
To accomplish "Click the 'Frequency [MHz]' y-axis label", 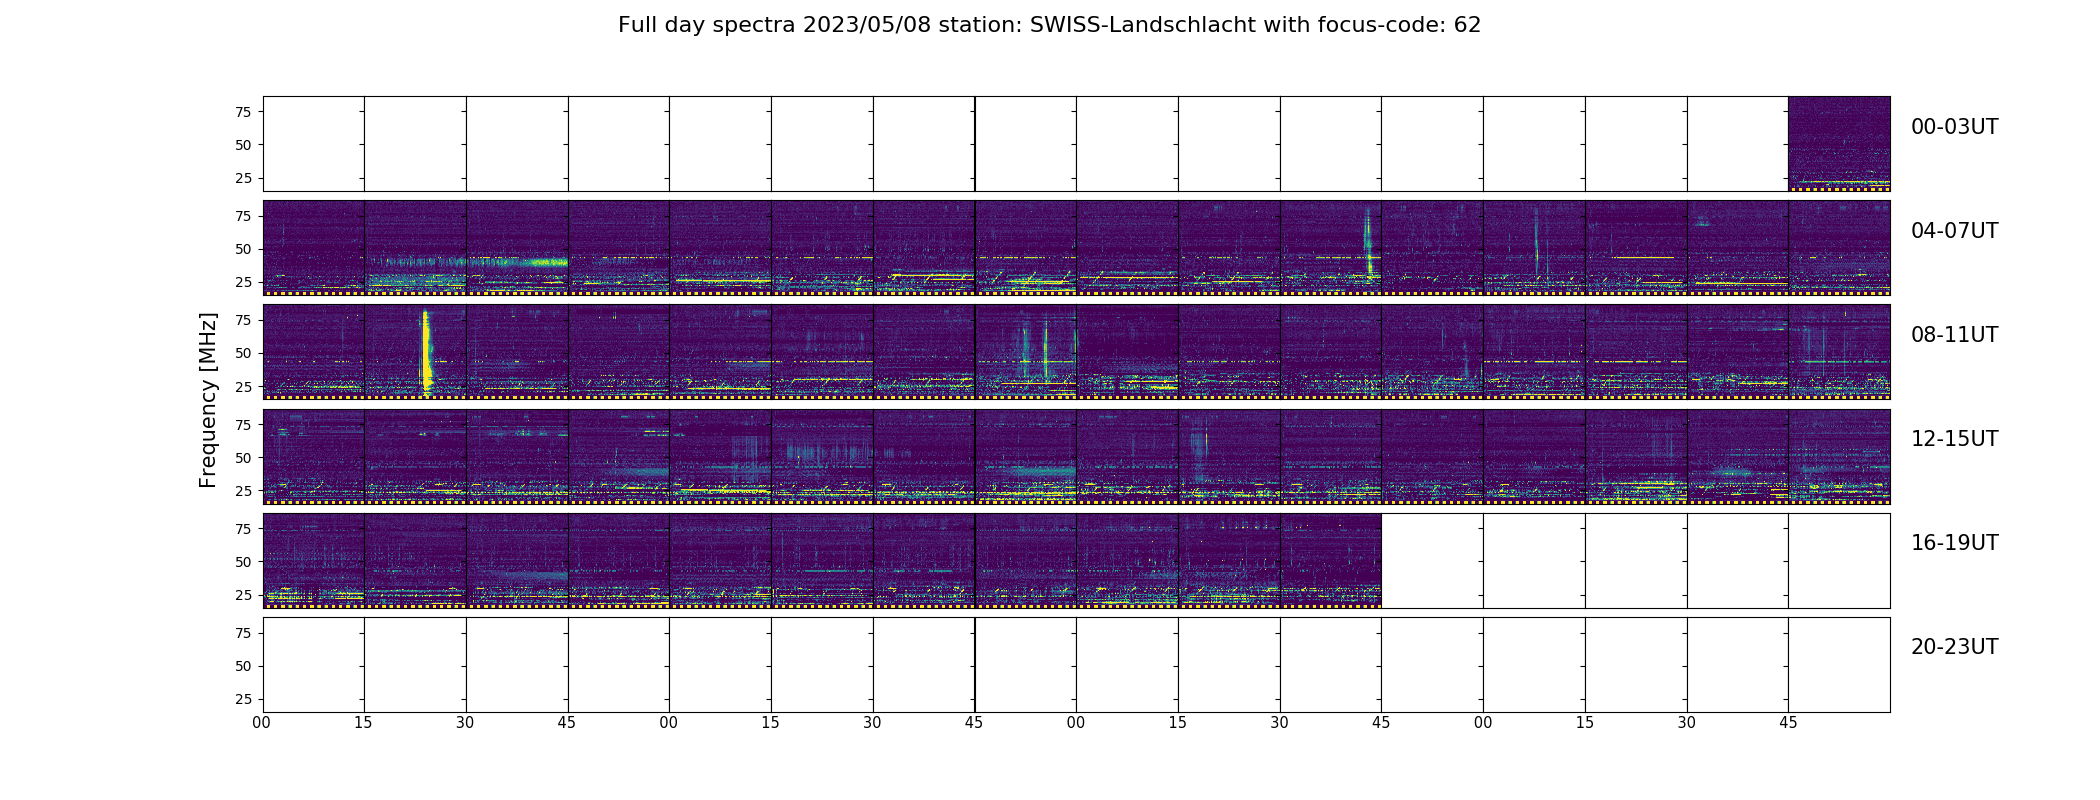I will [208, 400].
